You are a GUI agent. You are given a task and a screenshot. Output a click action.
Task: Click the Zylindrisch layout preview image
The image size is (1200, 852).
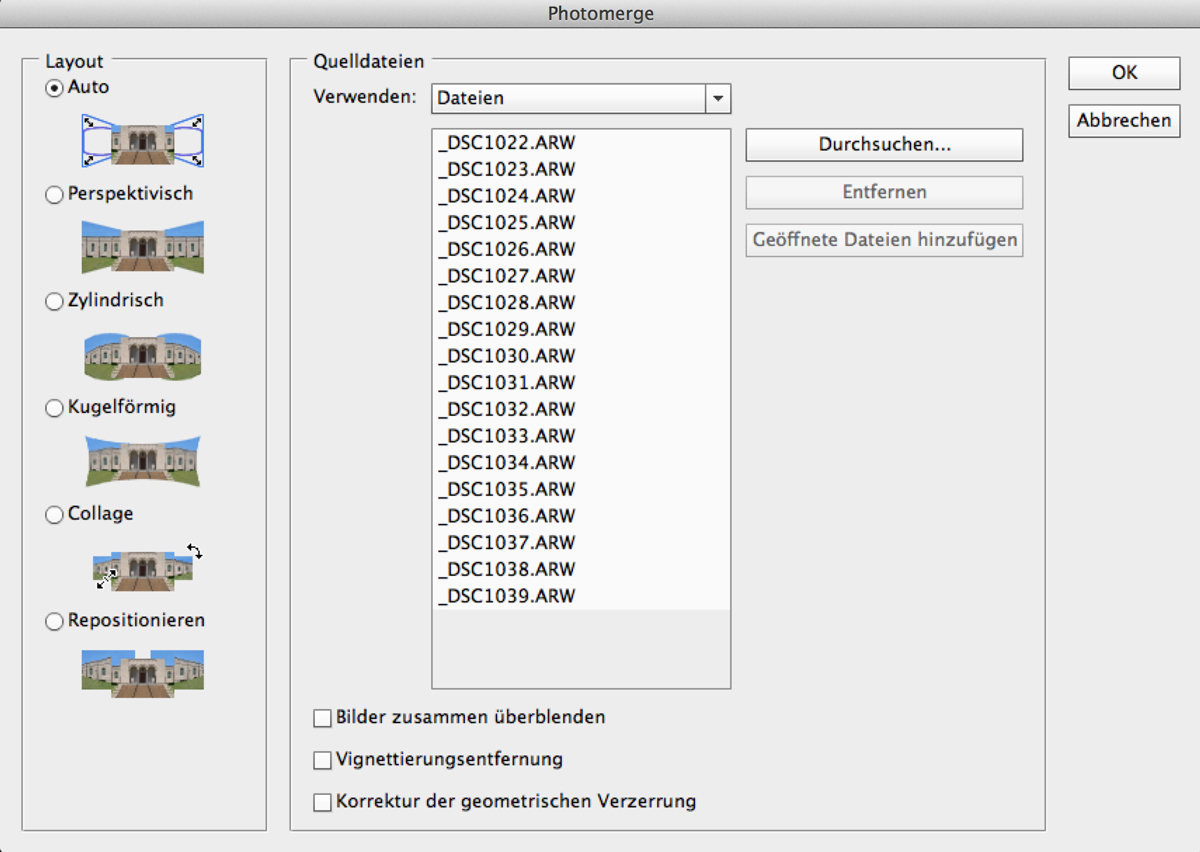[x=143, y=354]
